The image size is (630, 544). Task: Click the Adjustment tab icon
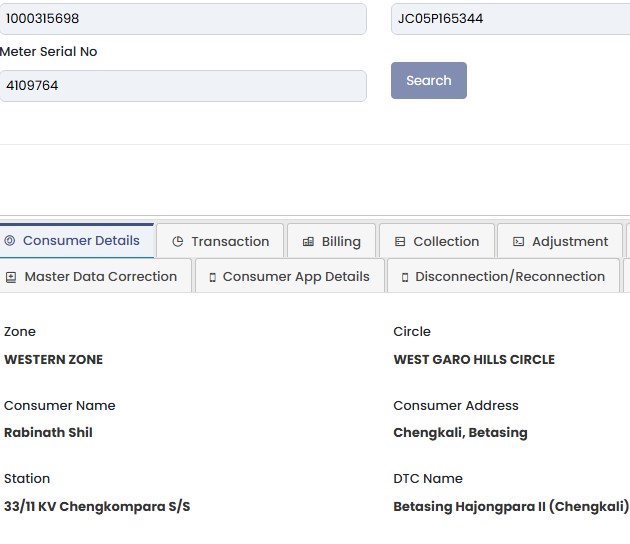coord(518,242)
